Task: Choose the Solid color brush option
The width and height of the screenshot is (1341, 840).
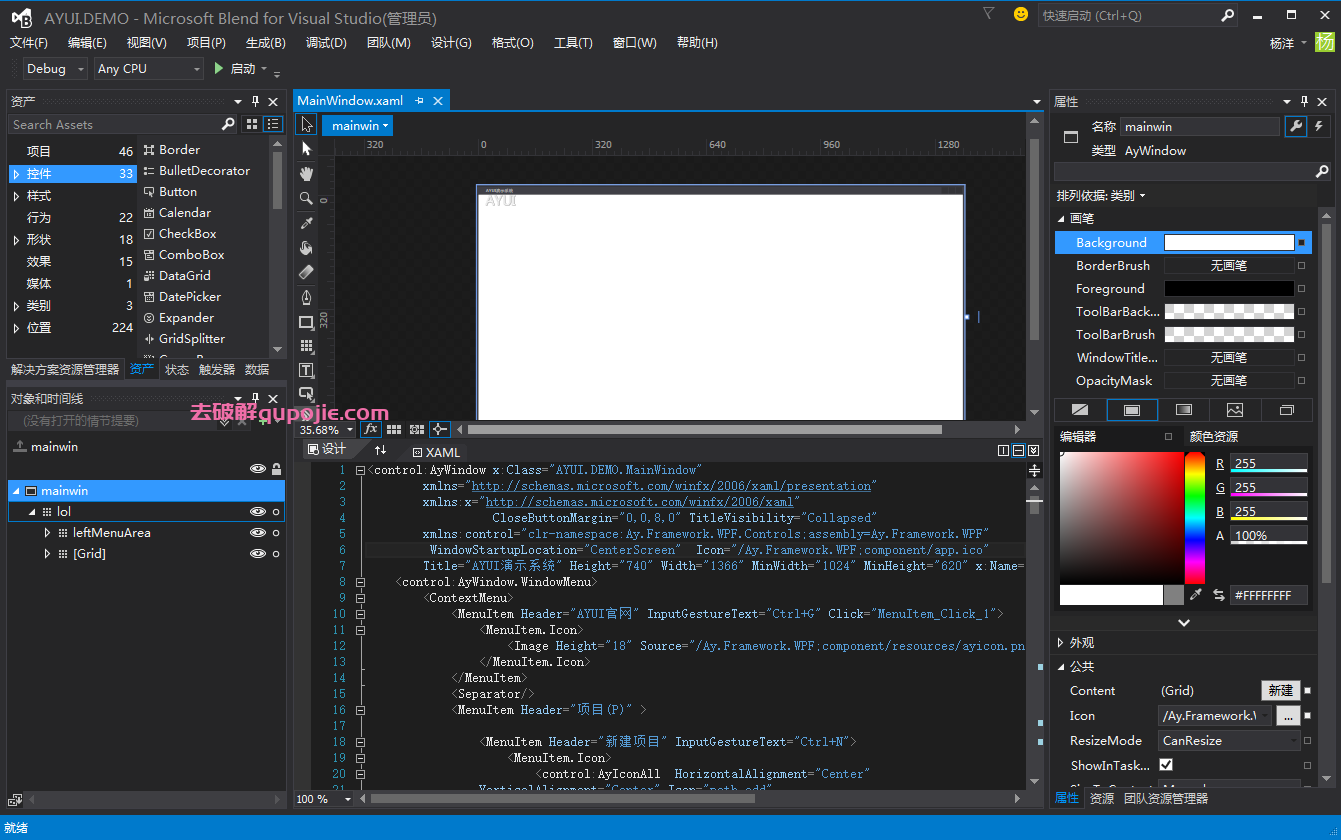Action: pyautogui.click(x=1132, y=410)
